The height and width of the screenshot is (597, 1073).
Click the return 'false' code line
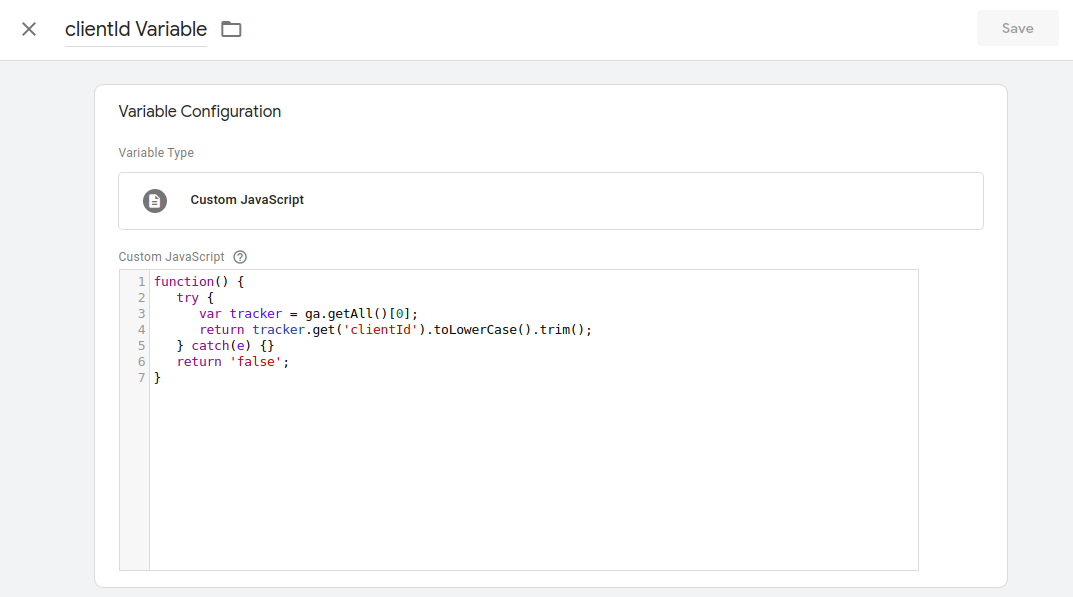coord(233,362)
